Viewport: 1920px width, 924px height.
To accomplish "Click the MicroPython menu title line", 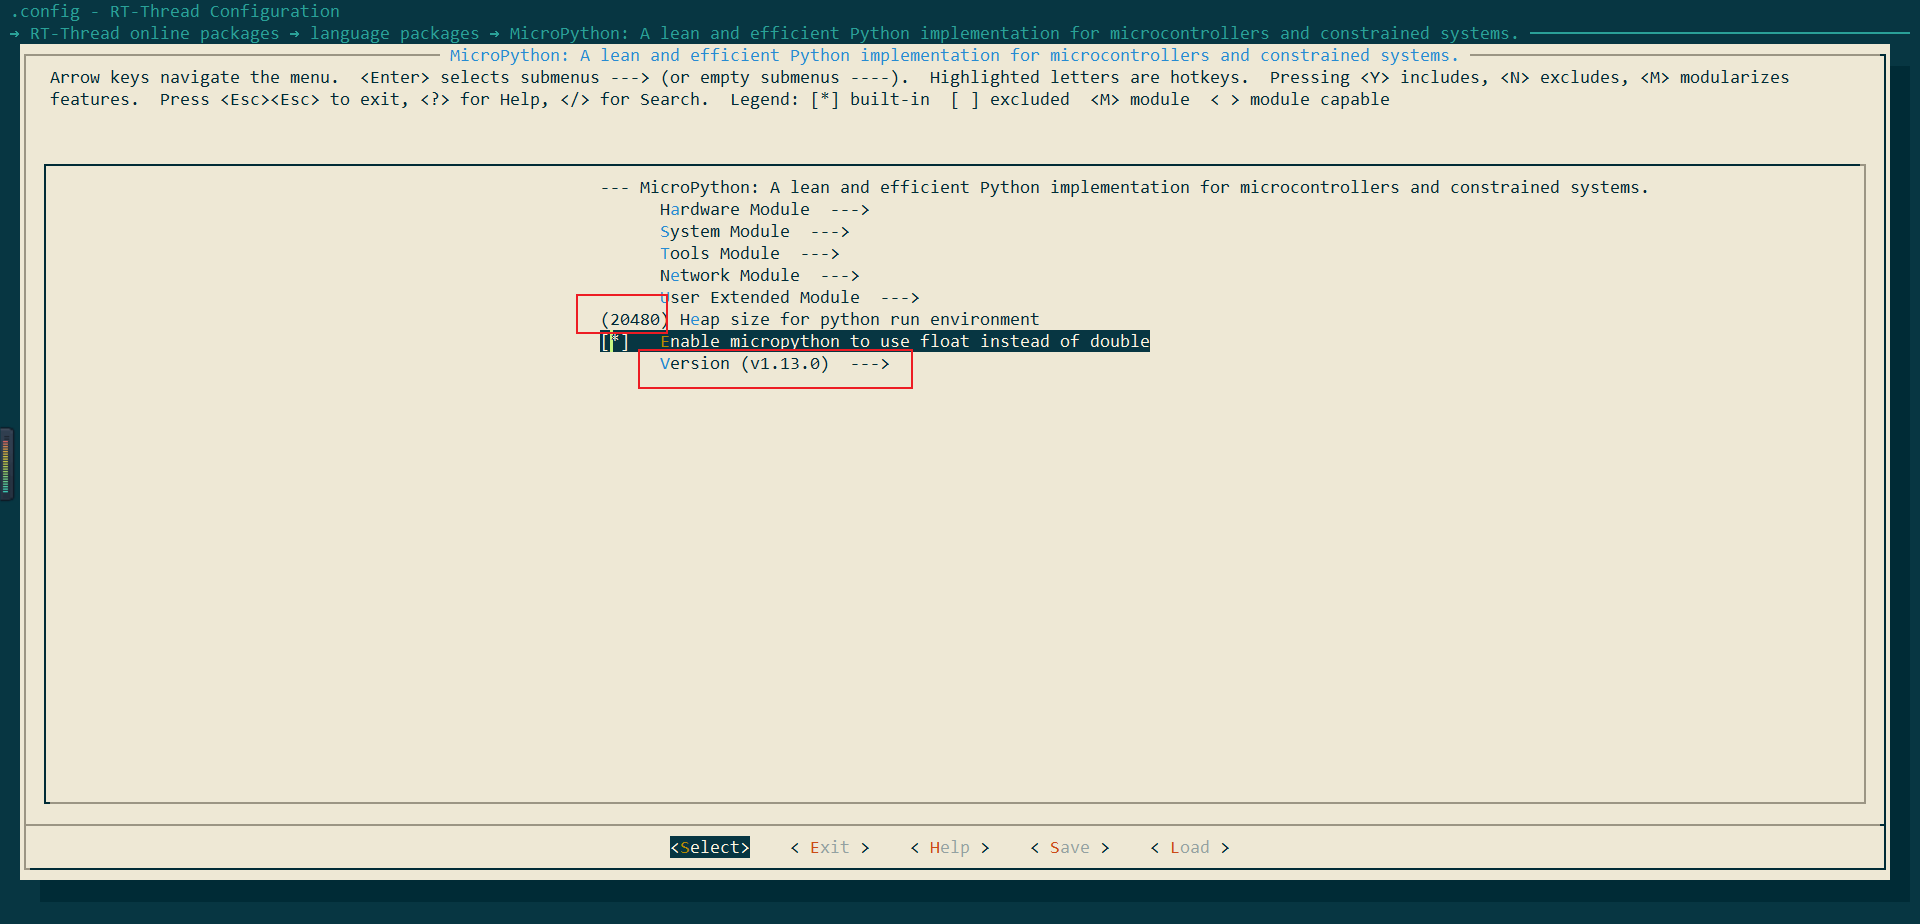I will tap(1124, 187).
